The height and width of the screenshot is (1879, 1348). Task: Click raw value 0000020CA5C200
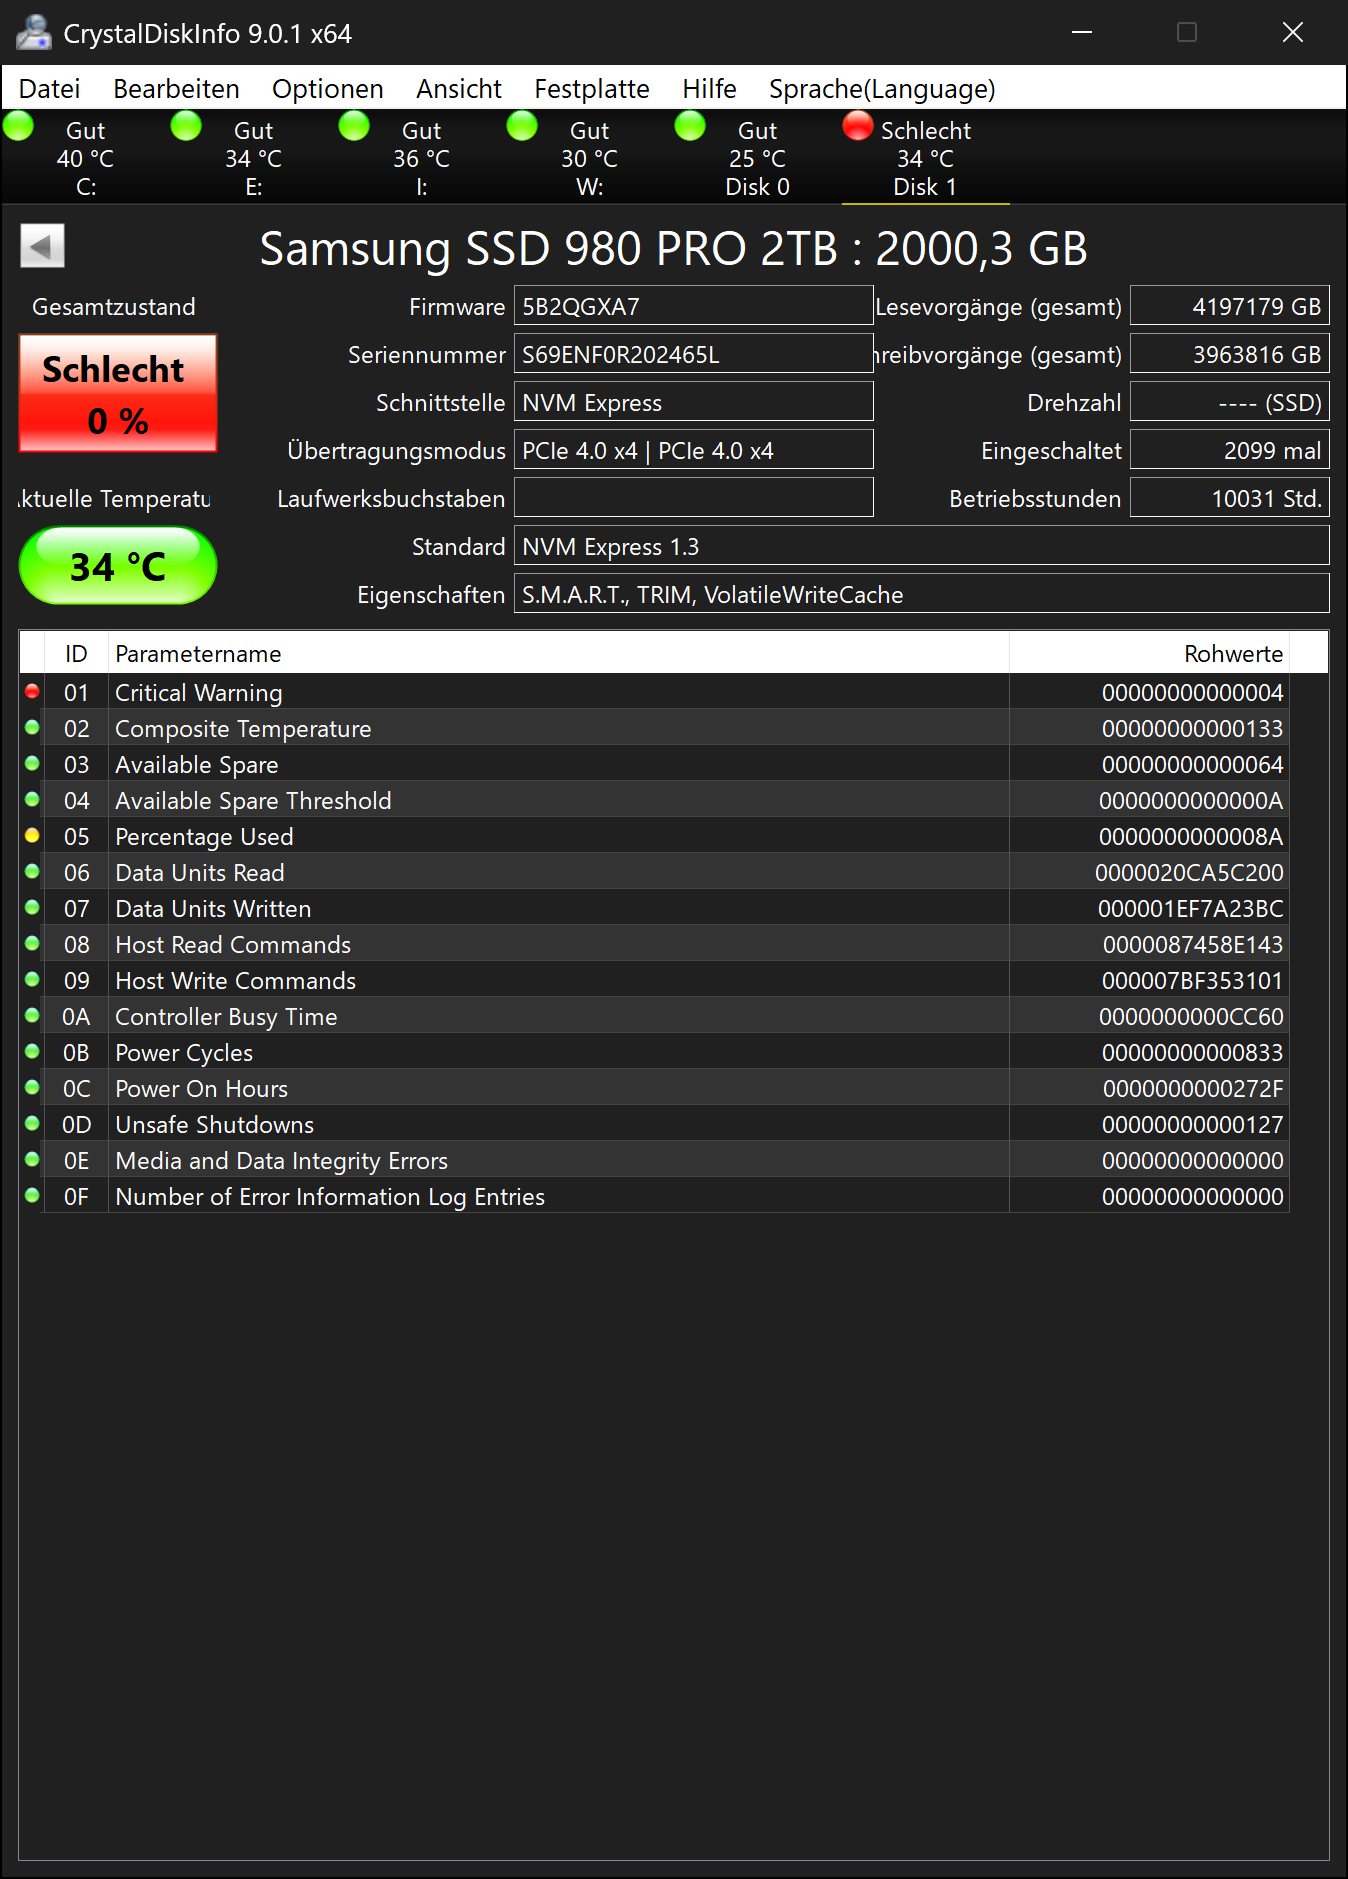point(1189,873)
